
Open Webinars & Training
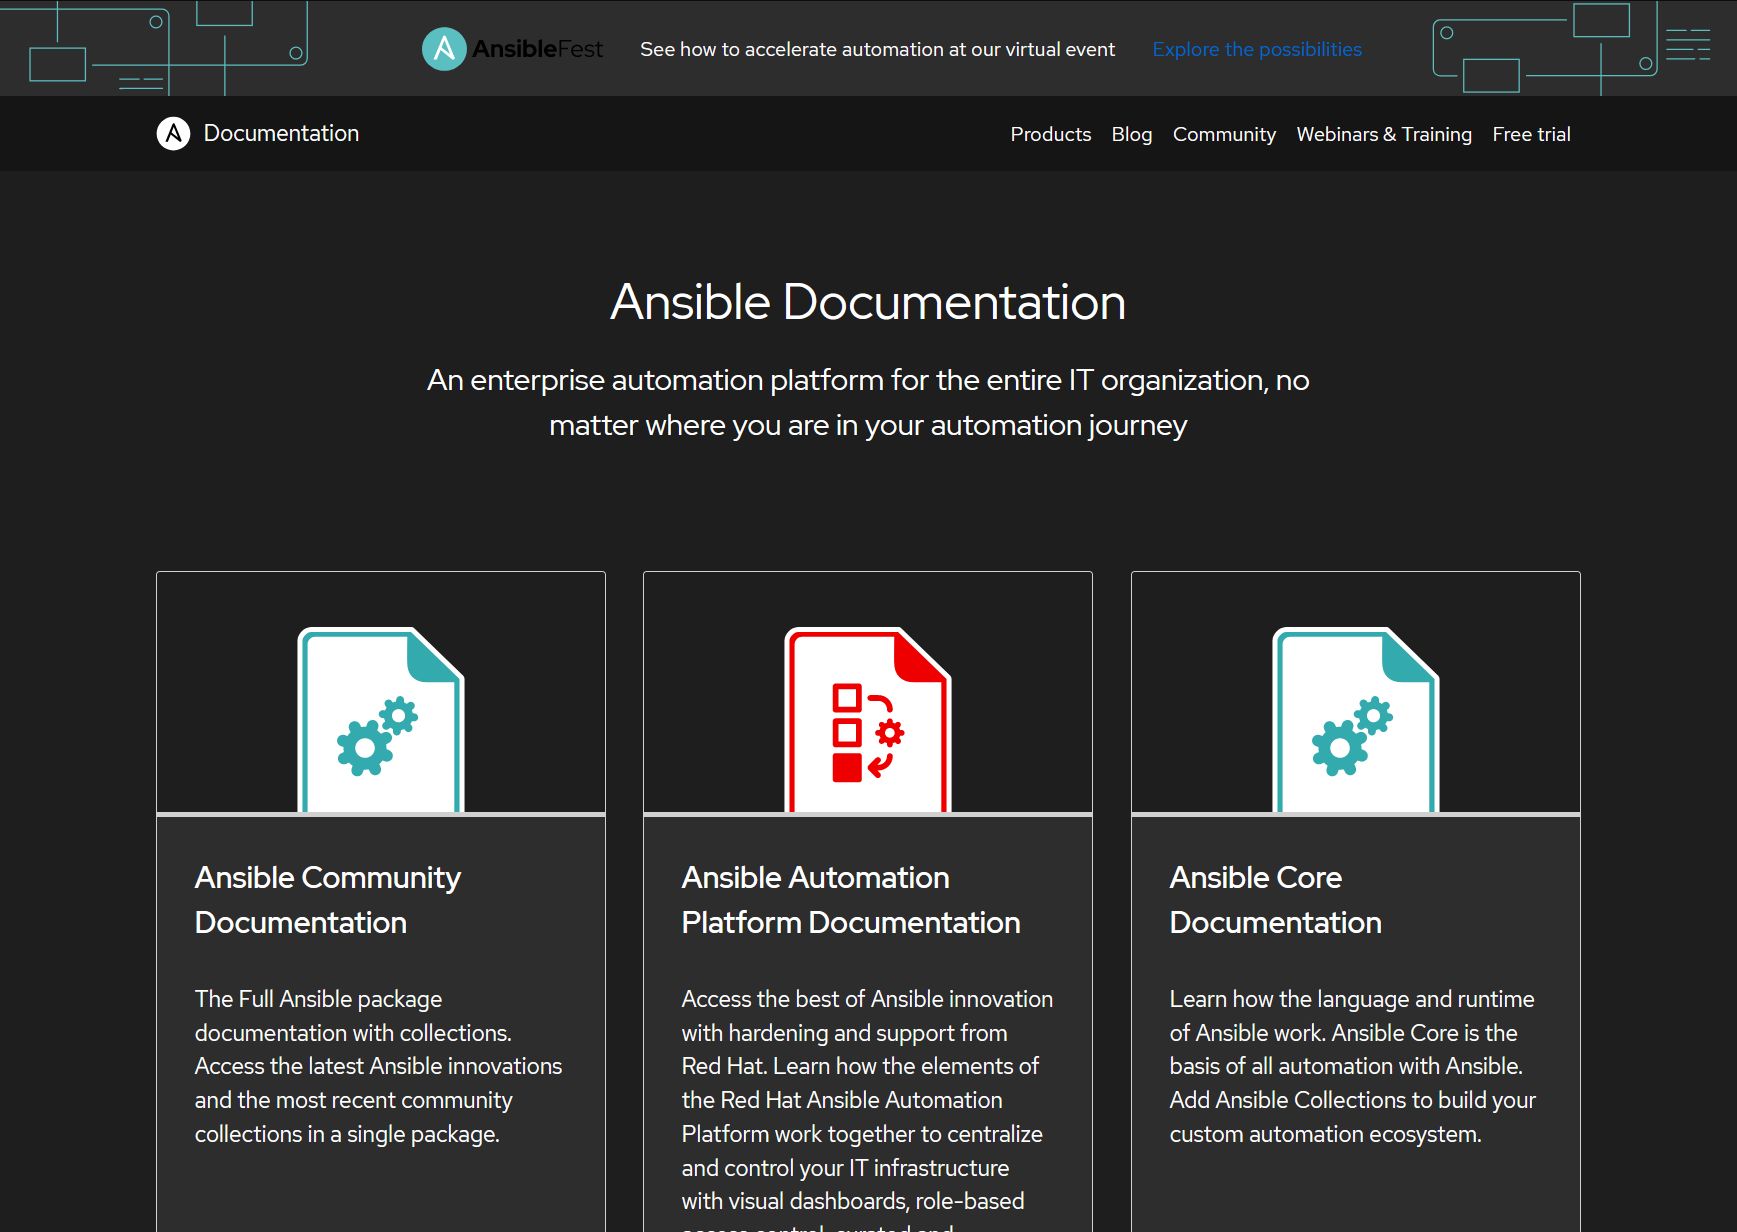(x=1384, y=134)
